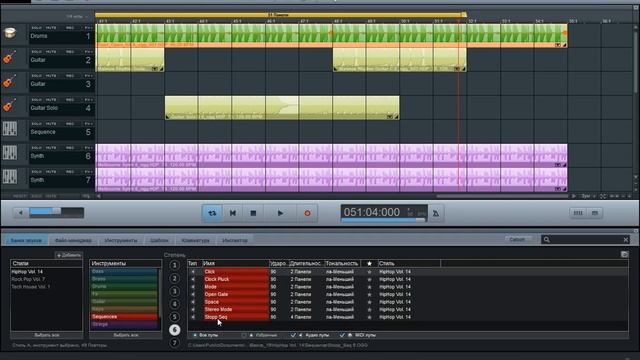Switch to the Шаблон tab
The width and height of the screenshot is (640, 360).
[159, 240]
